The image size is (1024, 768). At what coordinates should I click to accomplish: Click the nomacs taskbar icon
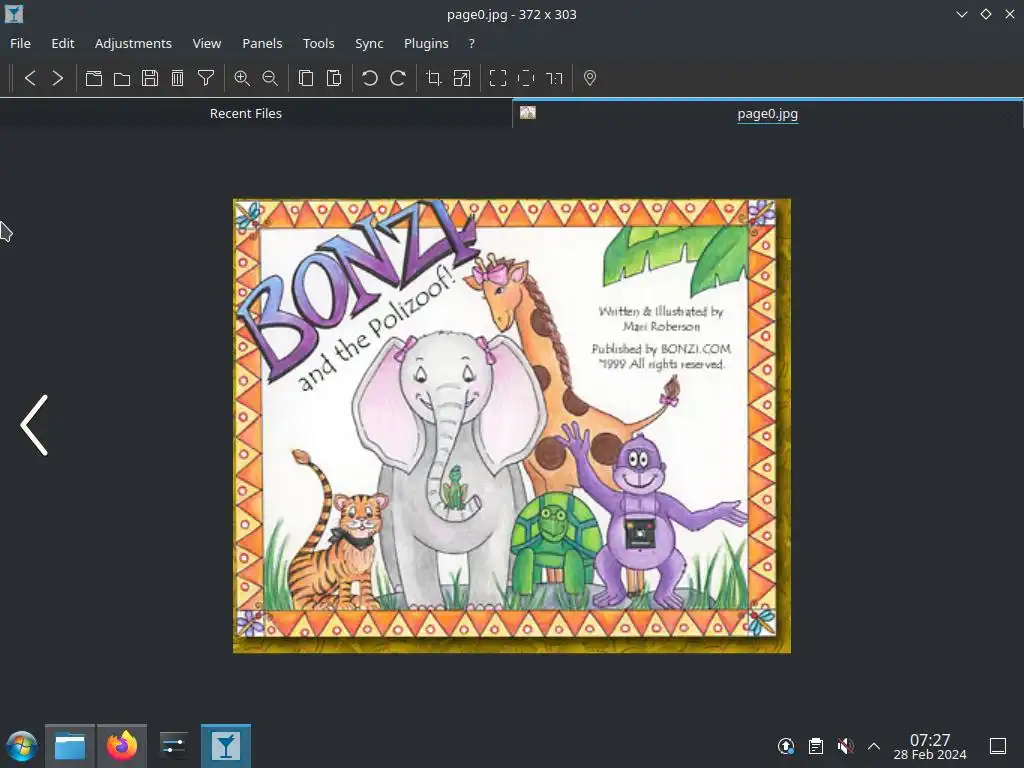point(226,746)
